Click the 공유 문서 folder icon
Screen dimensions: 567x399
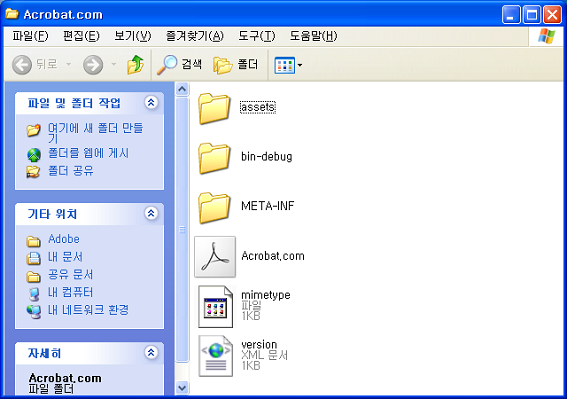[33, 277]
